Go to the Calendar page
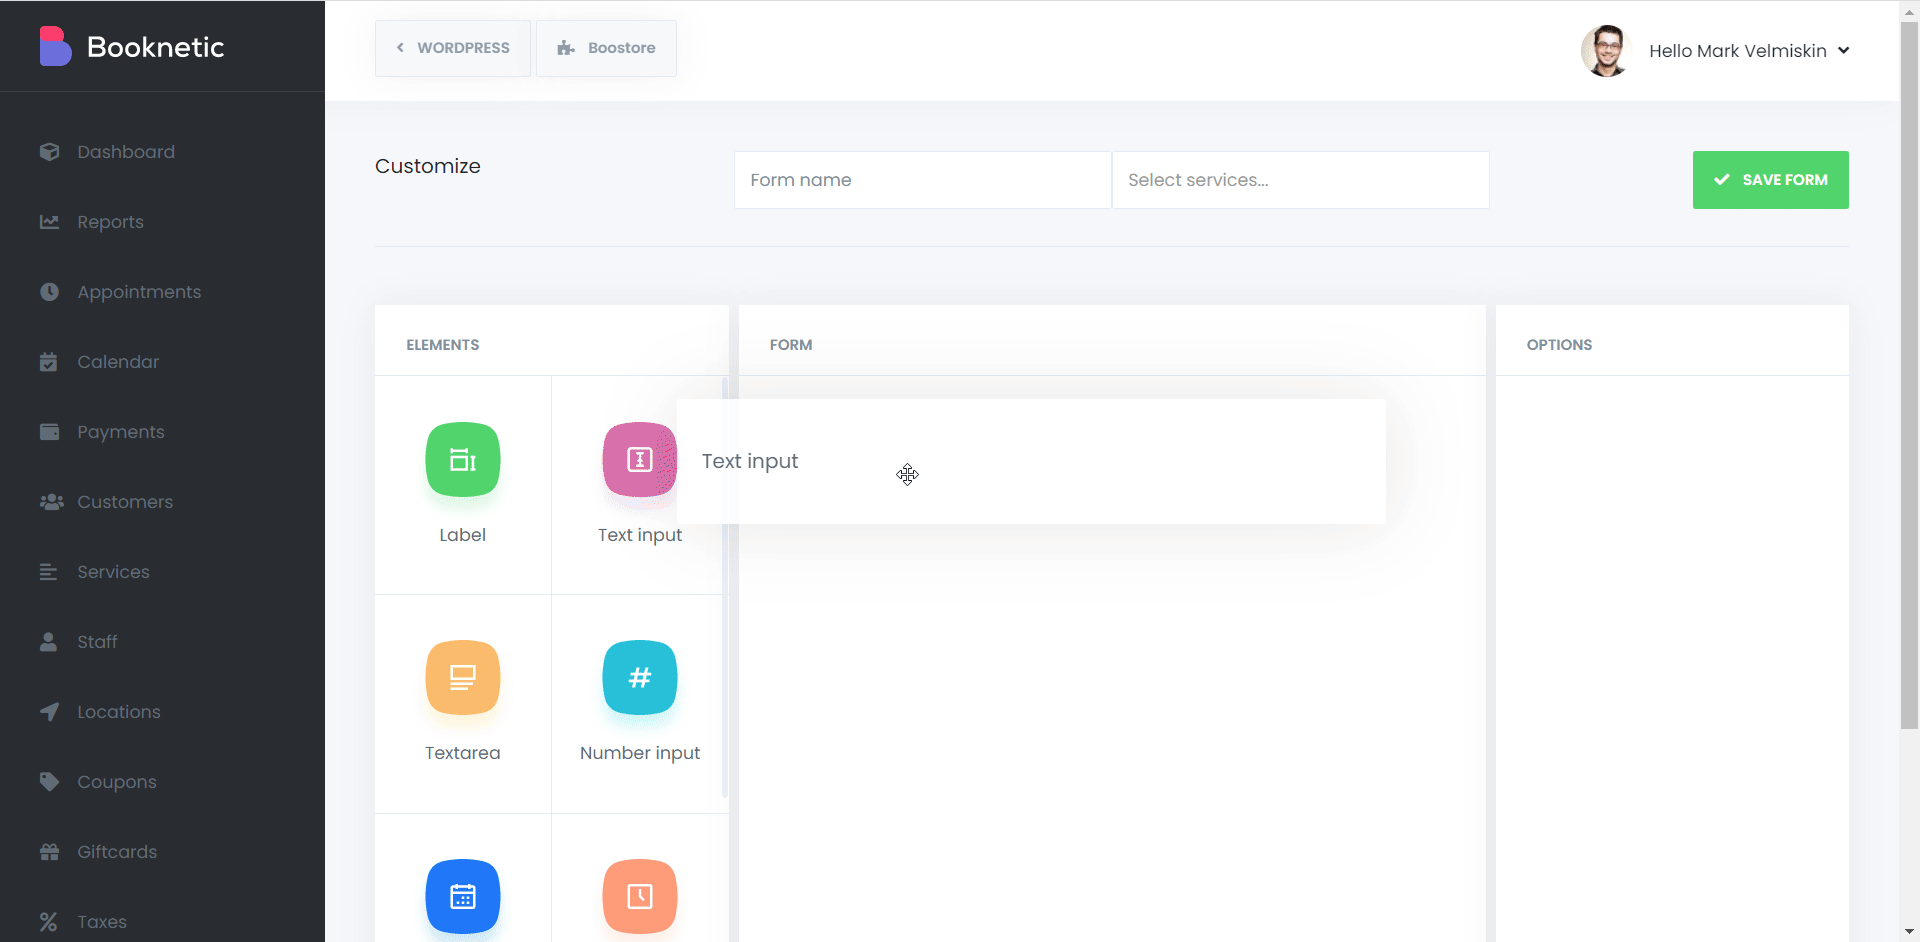1920x942 pixels. tap(118, 361)
